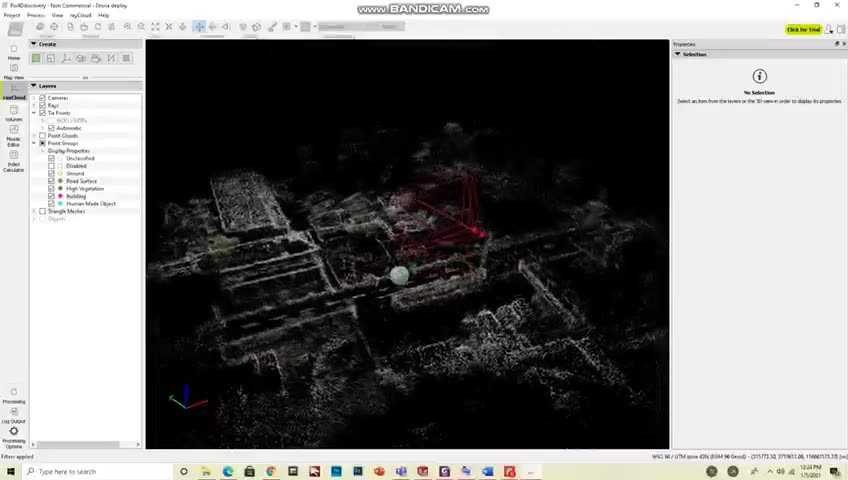Select the Human Made Object point group

click(x=91, y=204)
